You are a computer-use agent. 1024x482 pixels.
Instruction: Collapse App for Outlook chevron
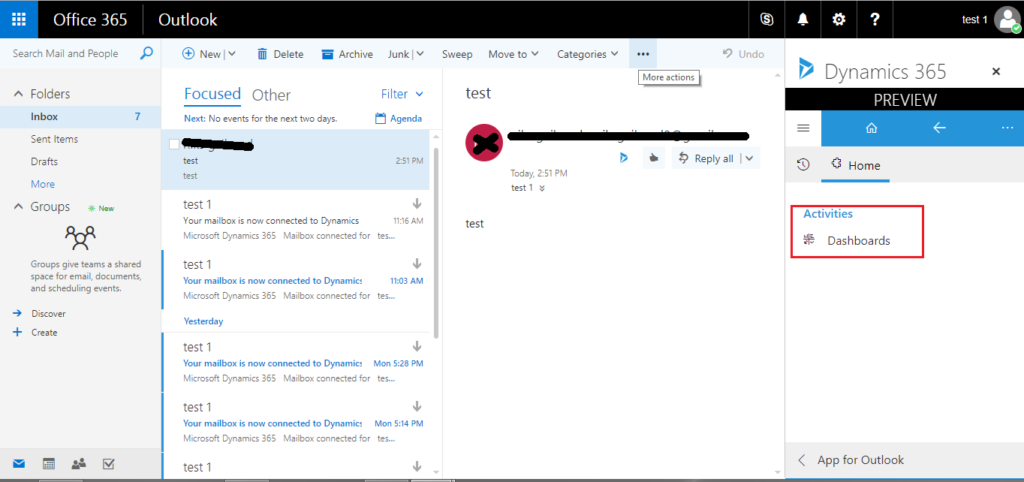point(802,460)
